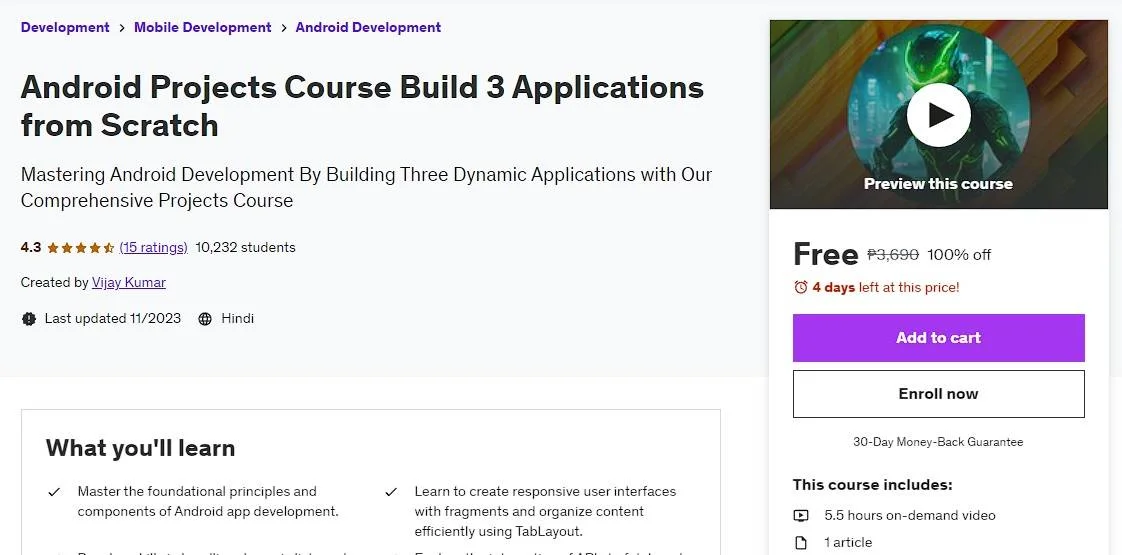
Task: Click the star rating icons
Action: tap(80, 248)
